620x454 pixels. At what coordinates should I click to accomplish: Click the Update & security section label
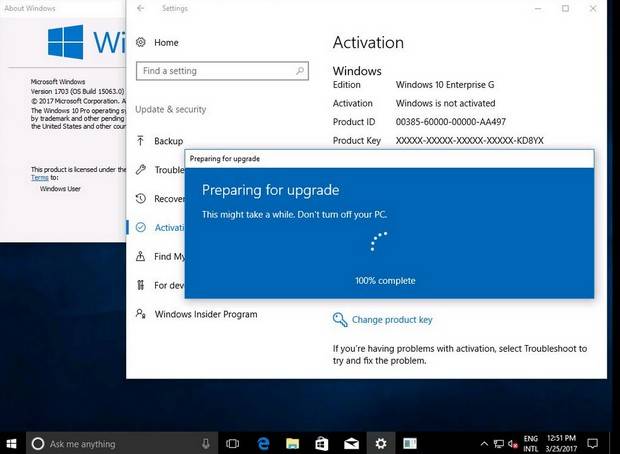pyautogui.click(x=170, y=109)
